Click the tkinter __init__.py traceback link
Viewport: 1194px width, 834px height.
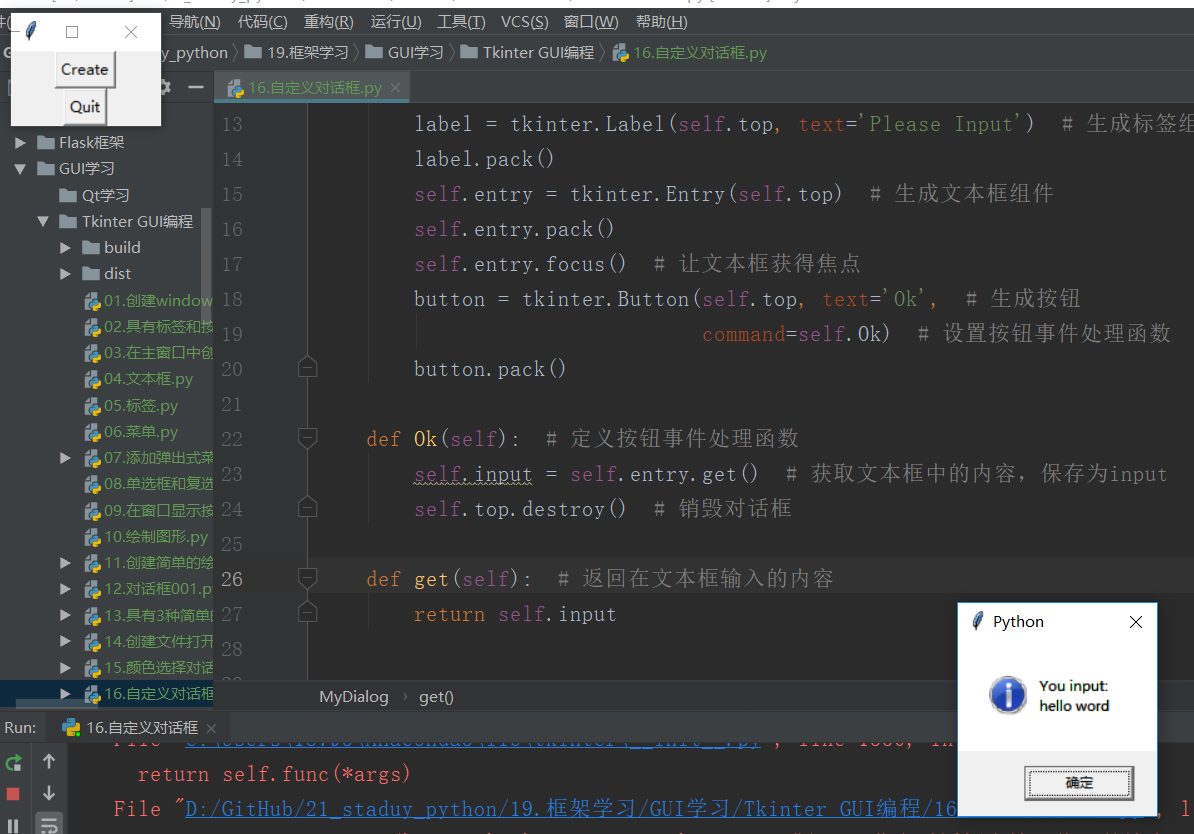point(473,743)
